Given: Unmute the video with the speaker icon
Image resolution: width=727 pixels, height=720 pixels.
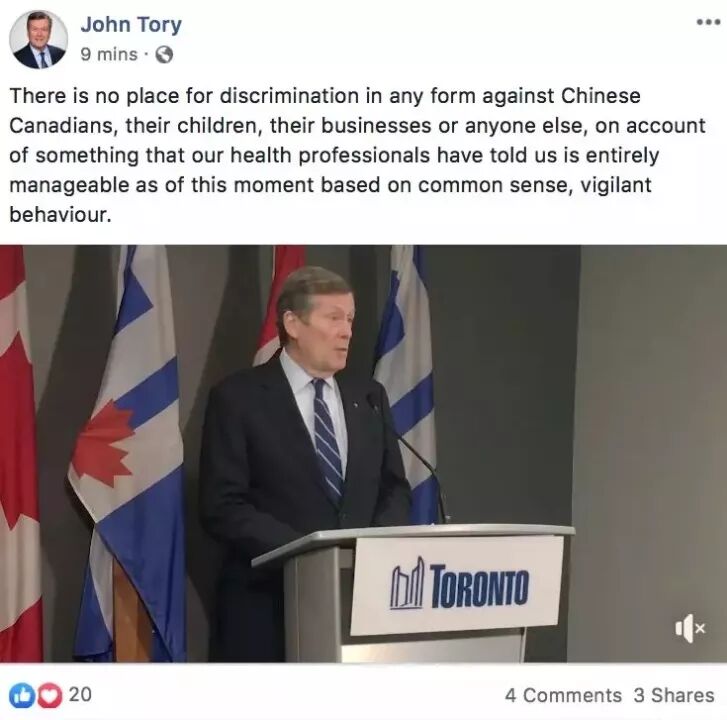Looking at the screenshot, I should point(690,629).
